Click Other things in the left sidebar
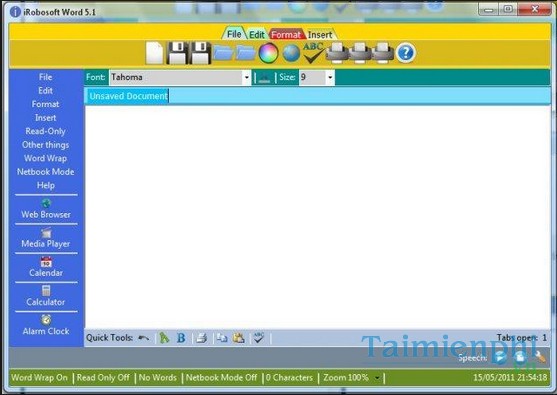 pyautogui.click(x=45, y=145)
